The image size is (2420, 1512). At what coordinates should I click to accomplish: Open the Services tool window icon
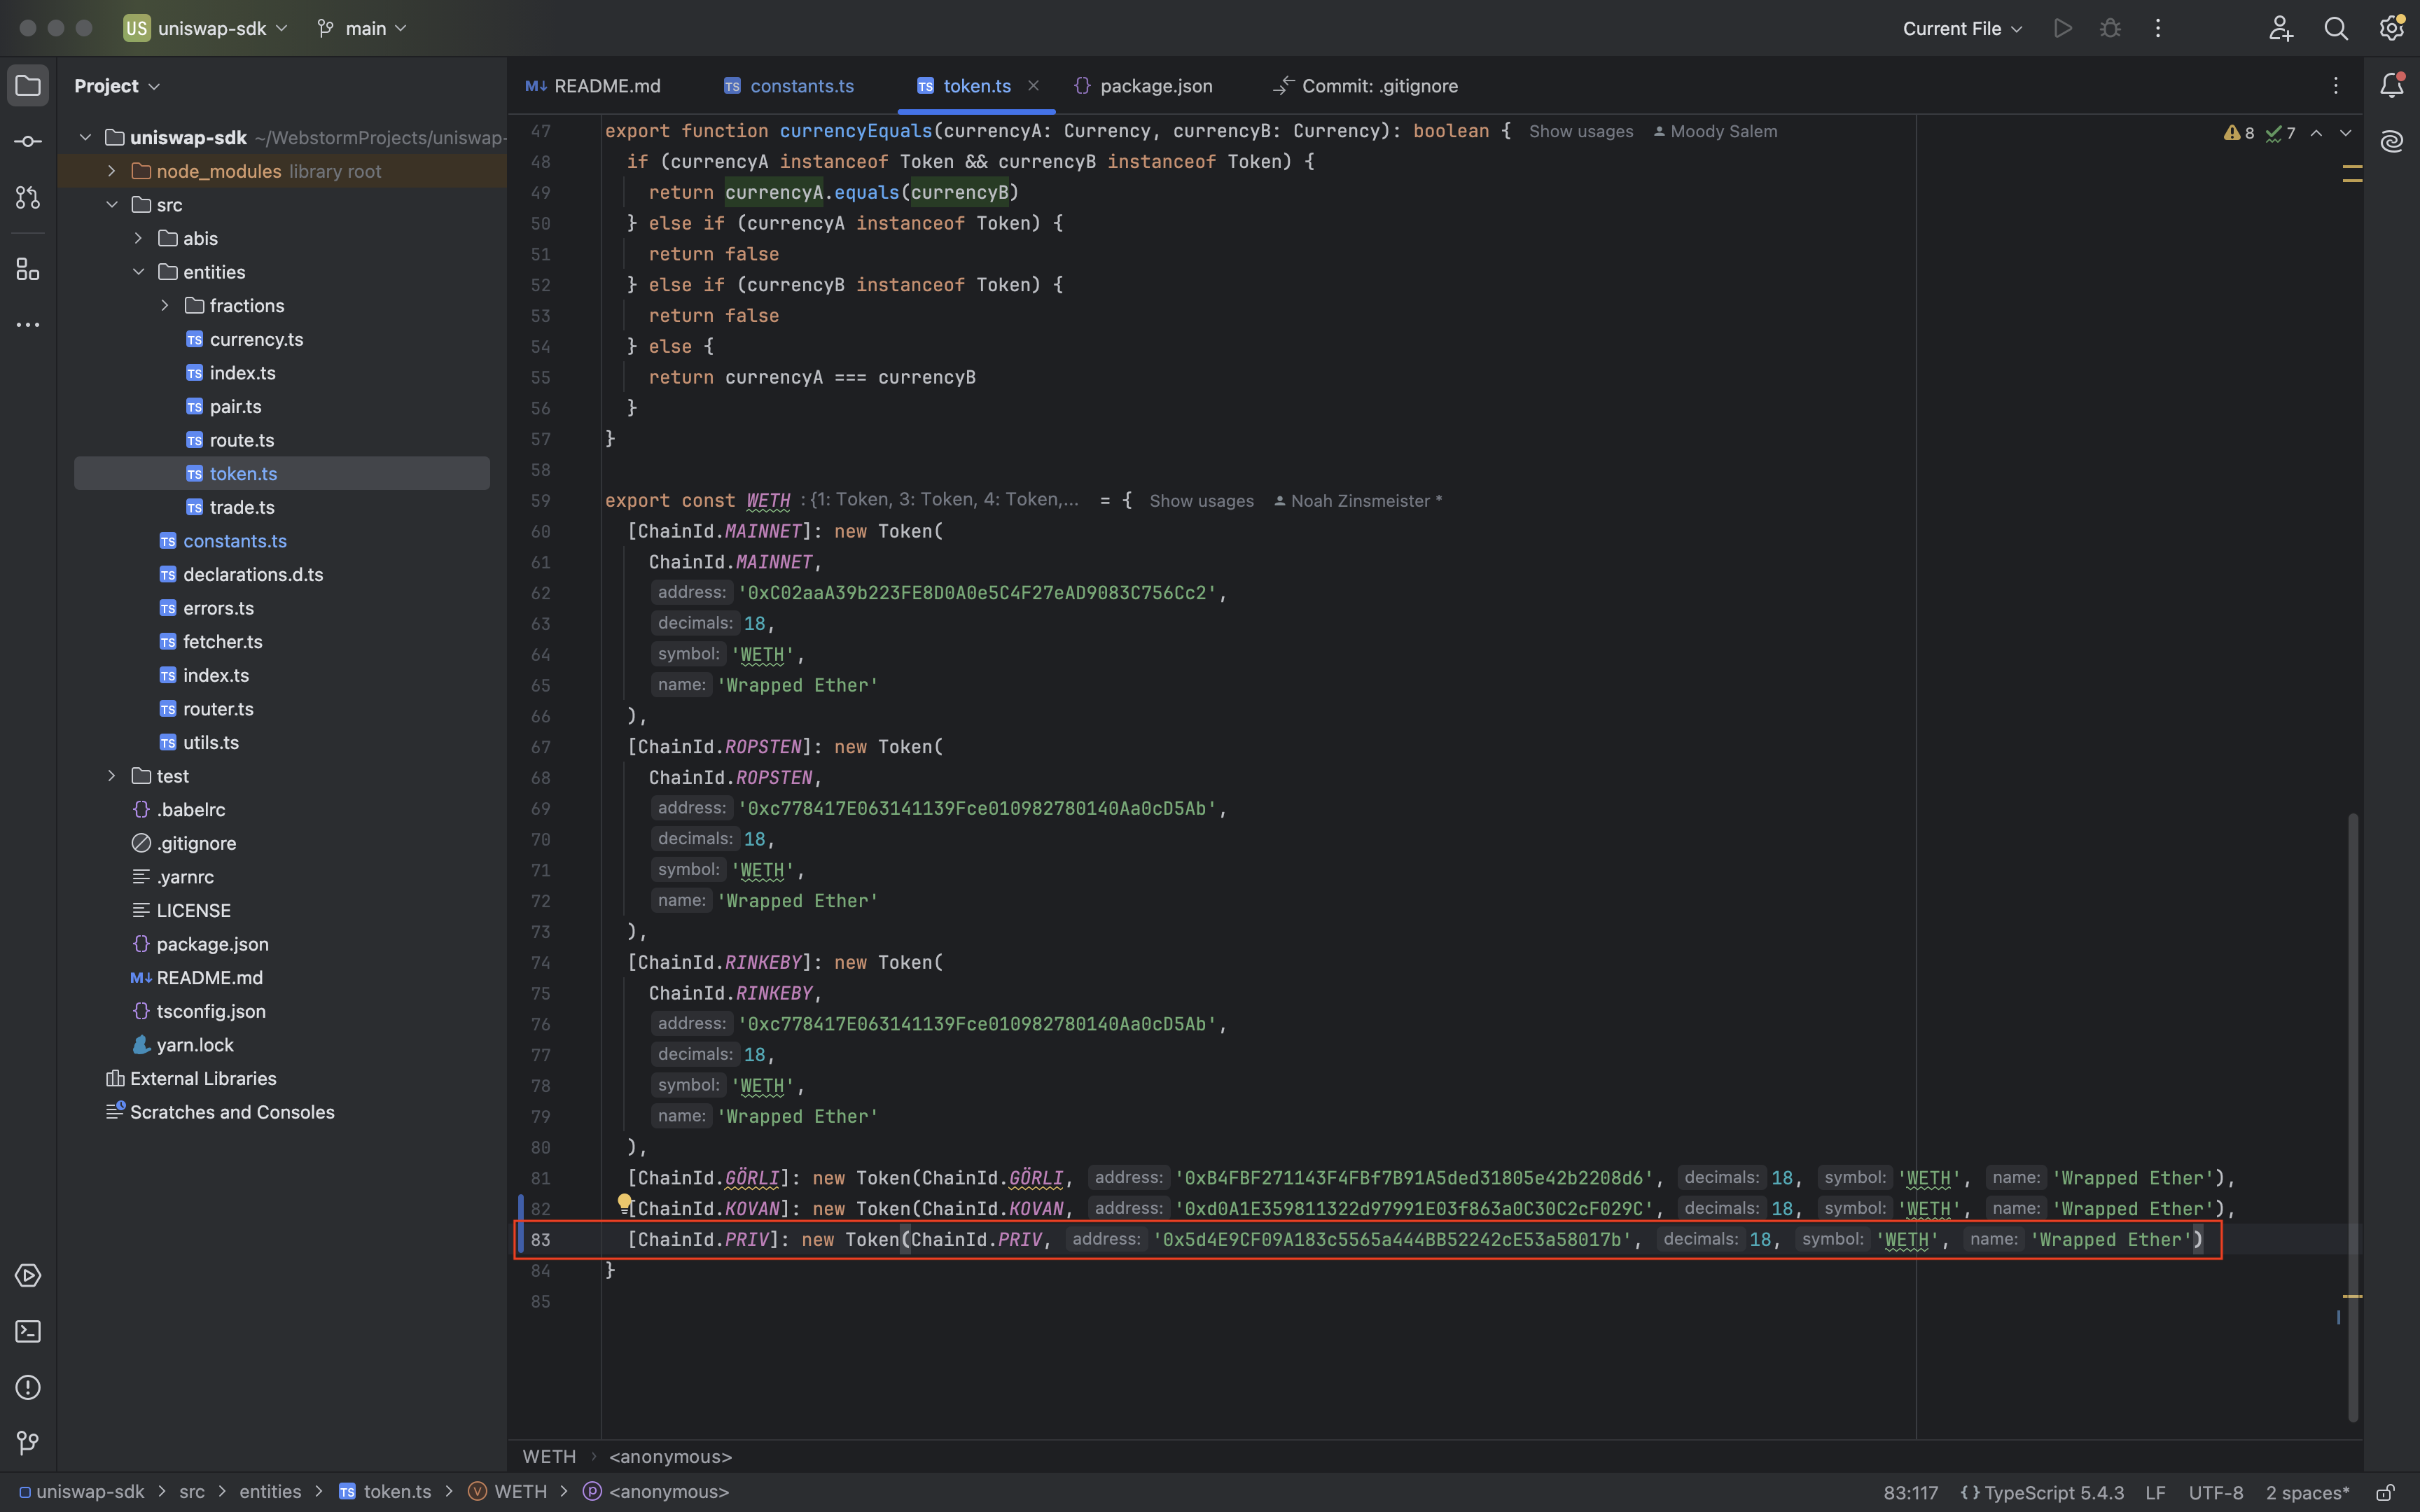tap(28, 1276)
